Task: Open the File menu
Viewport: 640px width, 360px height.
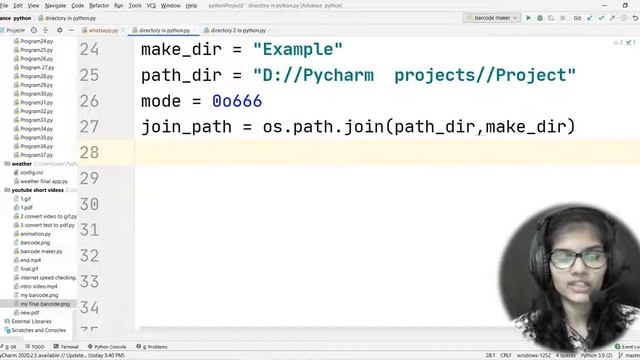Action: (4, 6)
